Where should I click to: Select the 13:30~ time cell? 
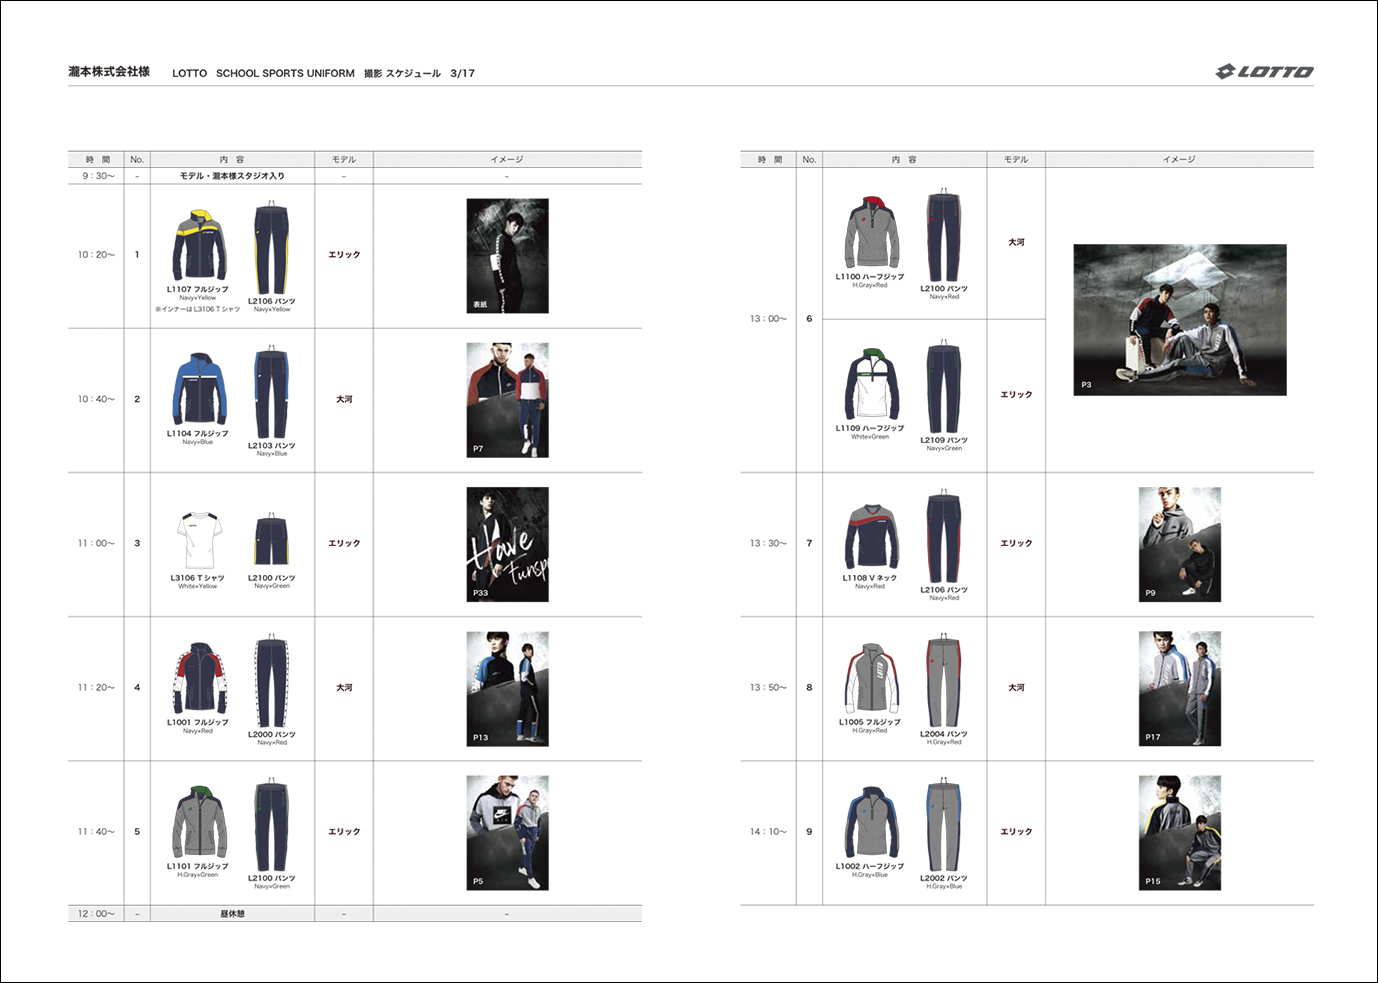(768, 543)
